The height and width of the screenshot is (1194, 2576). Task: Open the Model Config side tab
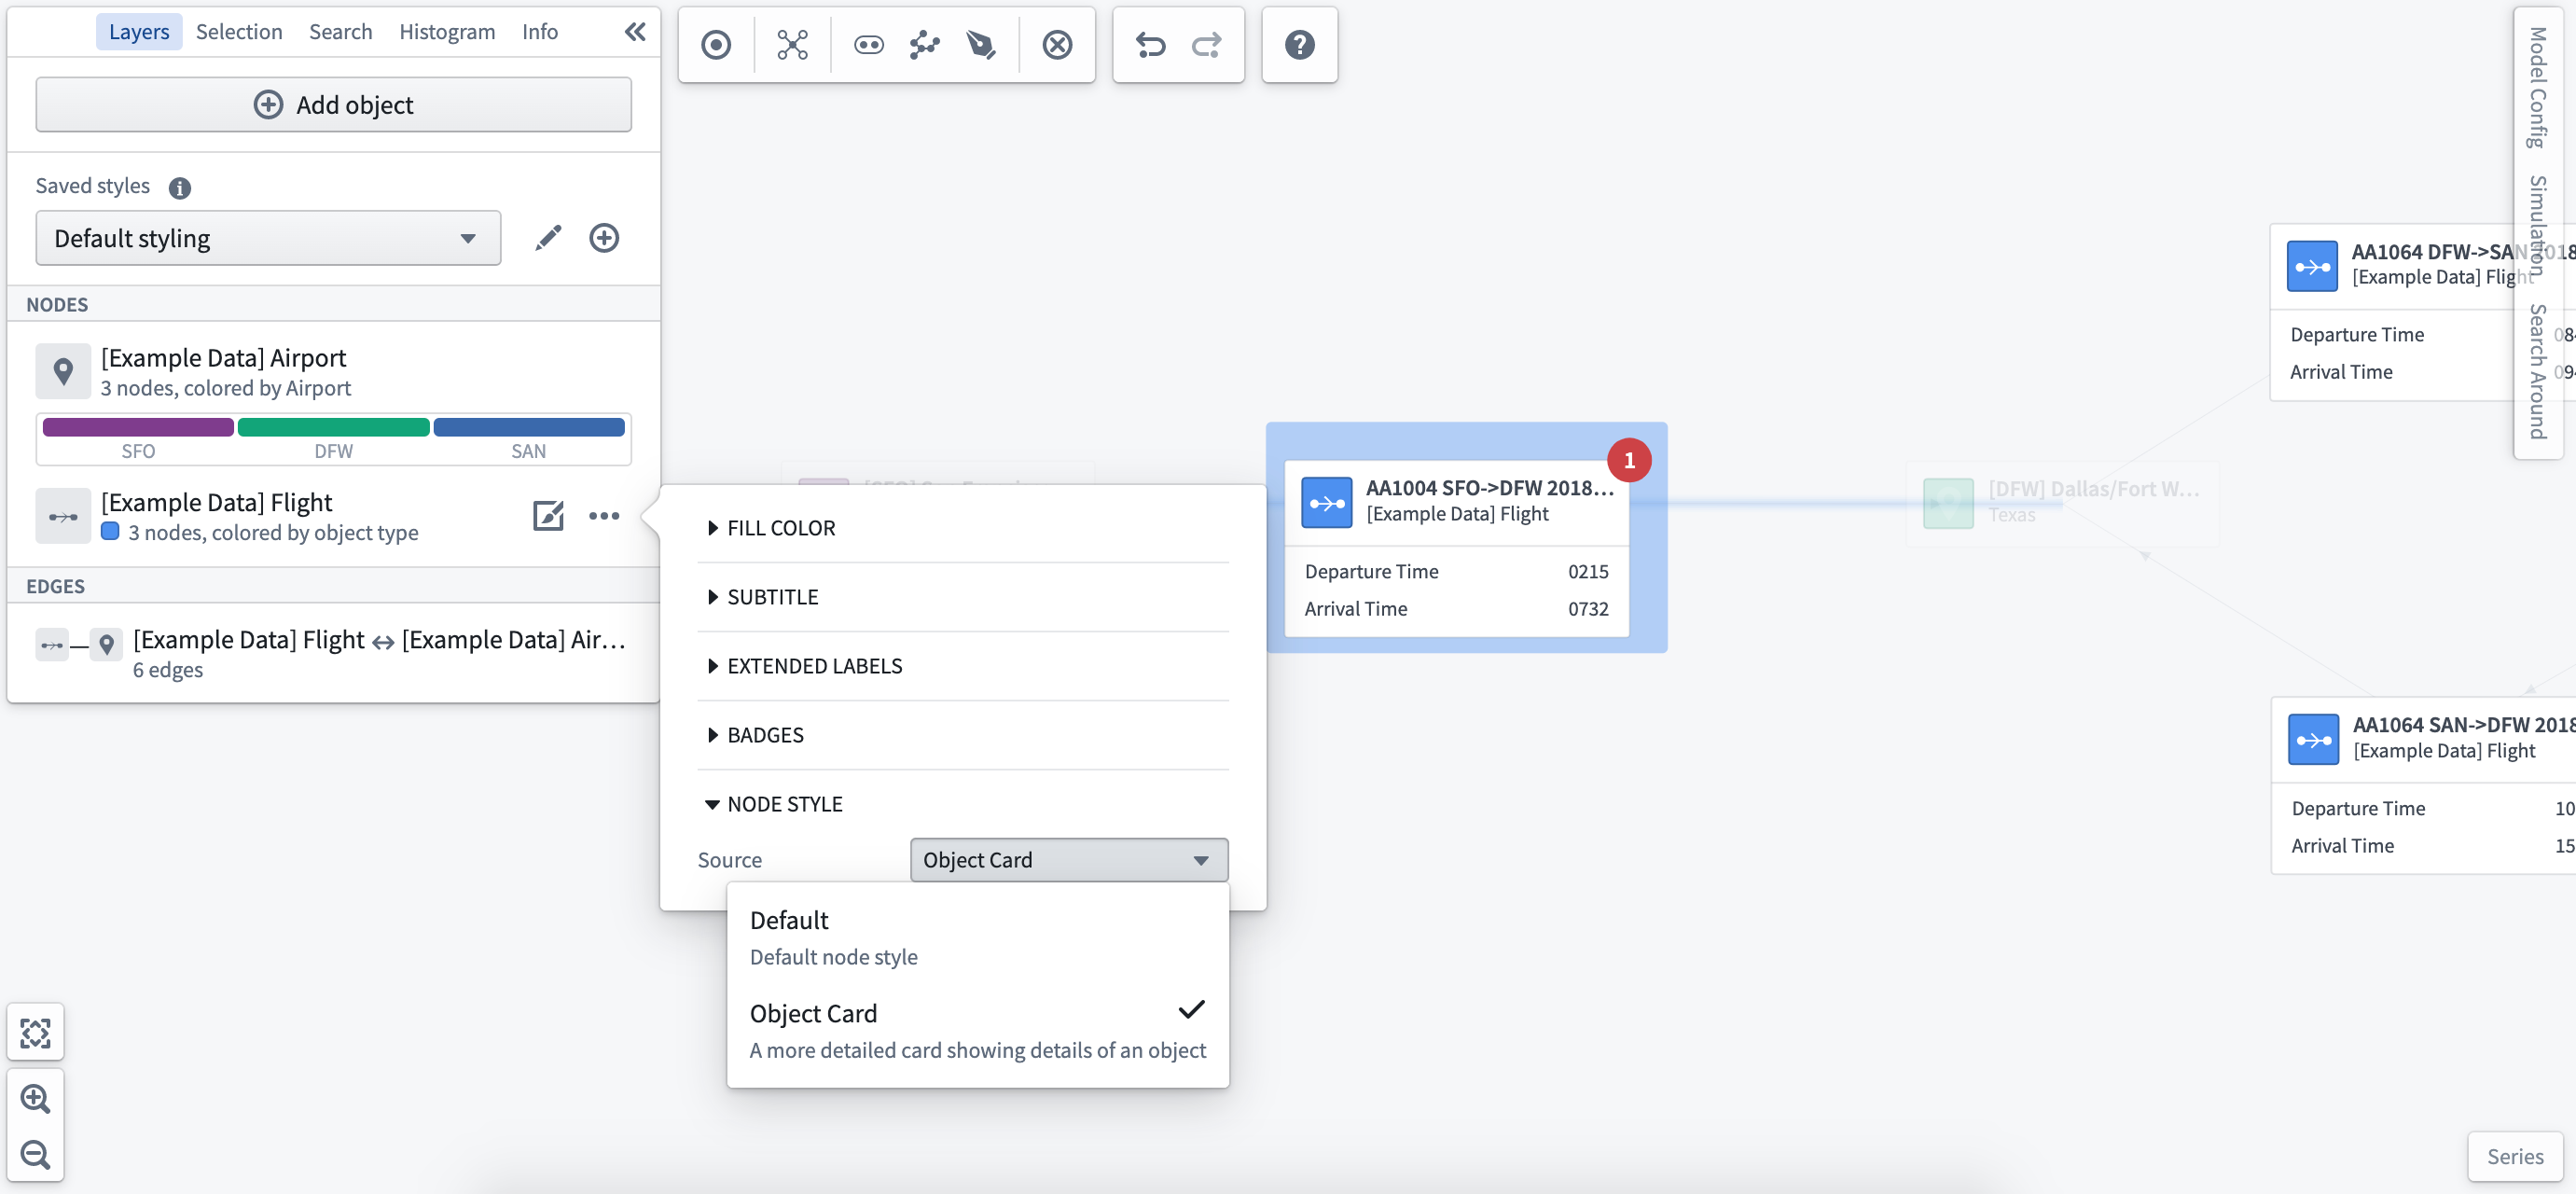pyautogui.click(x=2537, y=88)
